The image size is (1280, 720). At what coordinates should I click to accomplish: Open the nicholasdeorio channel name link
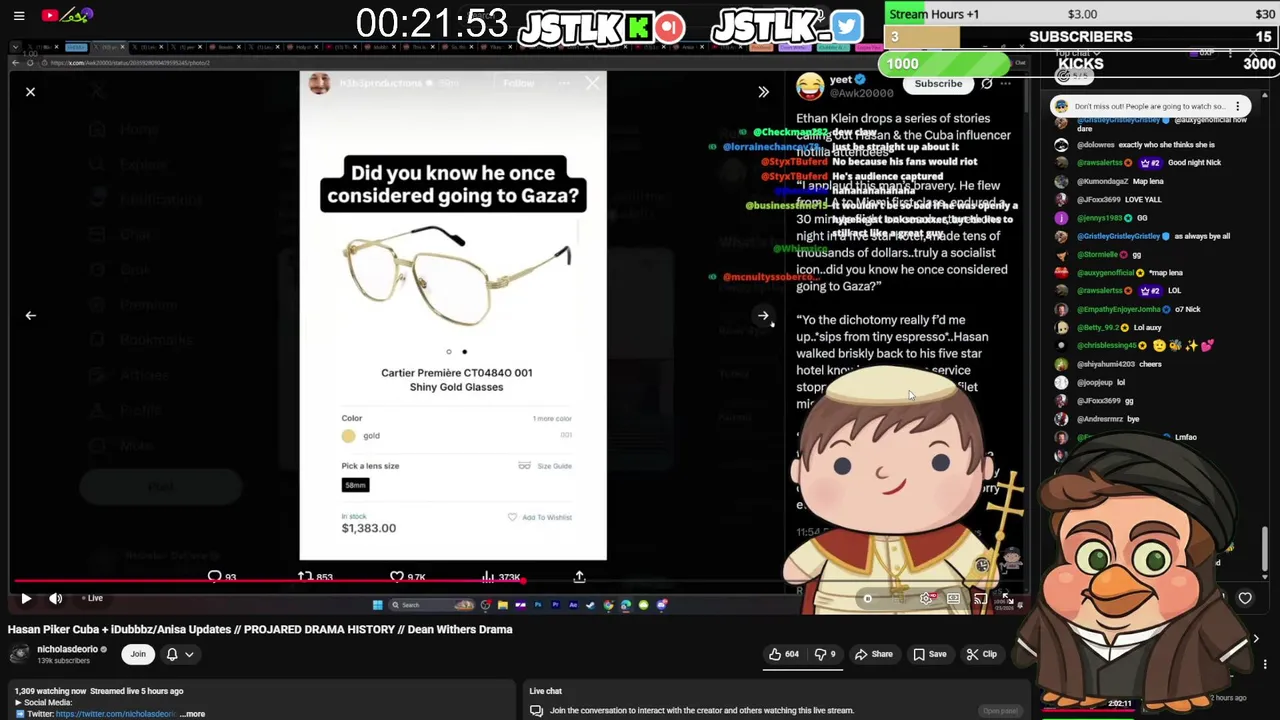(68, 649)
